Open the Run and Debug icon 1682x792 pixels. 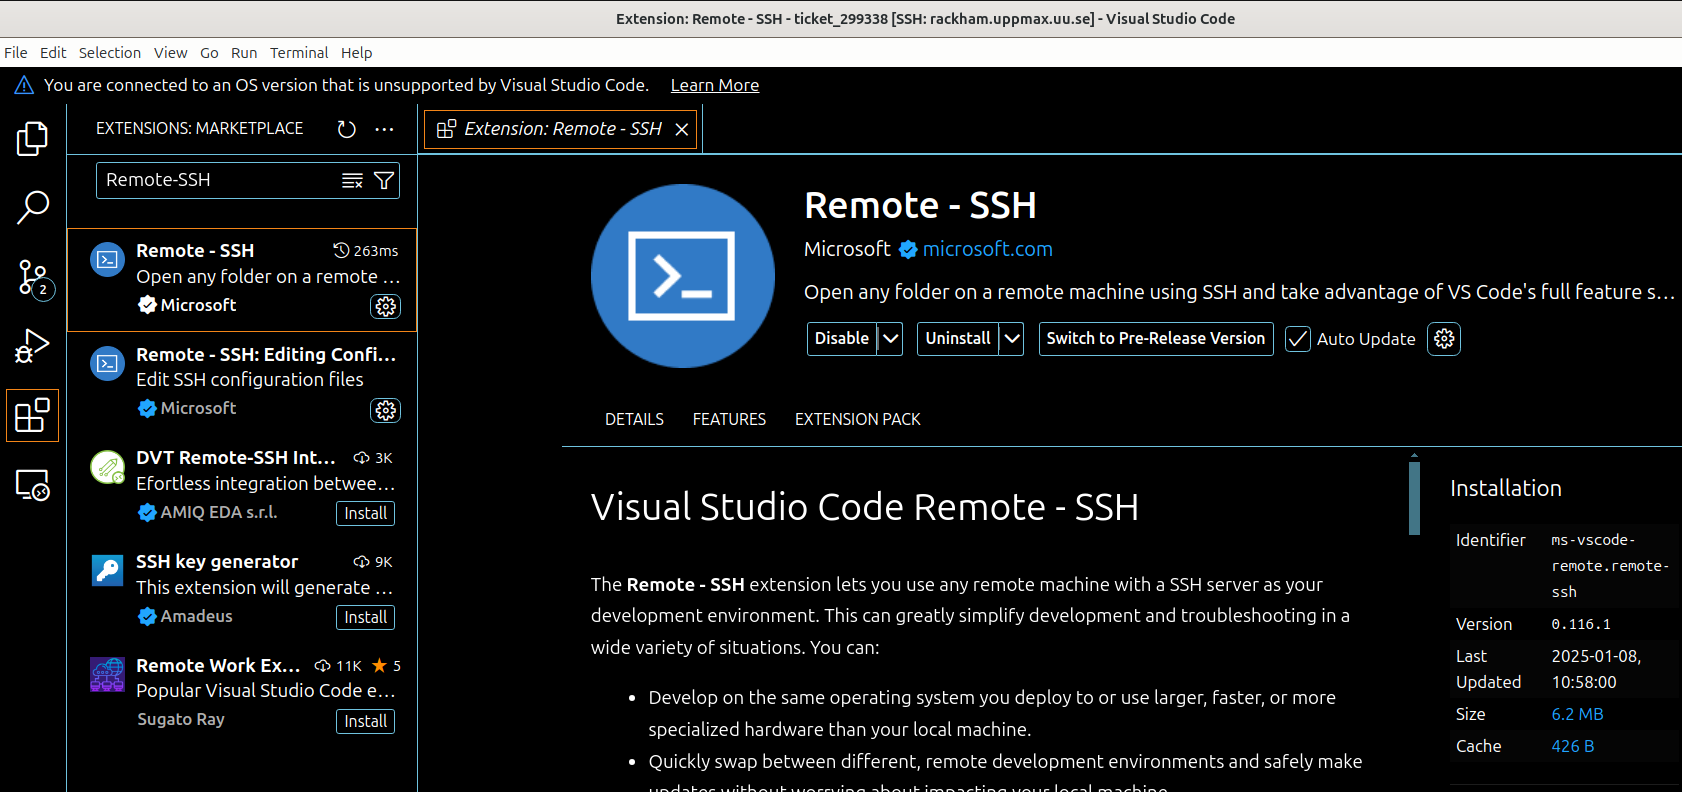32,346
